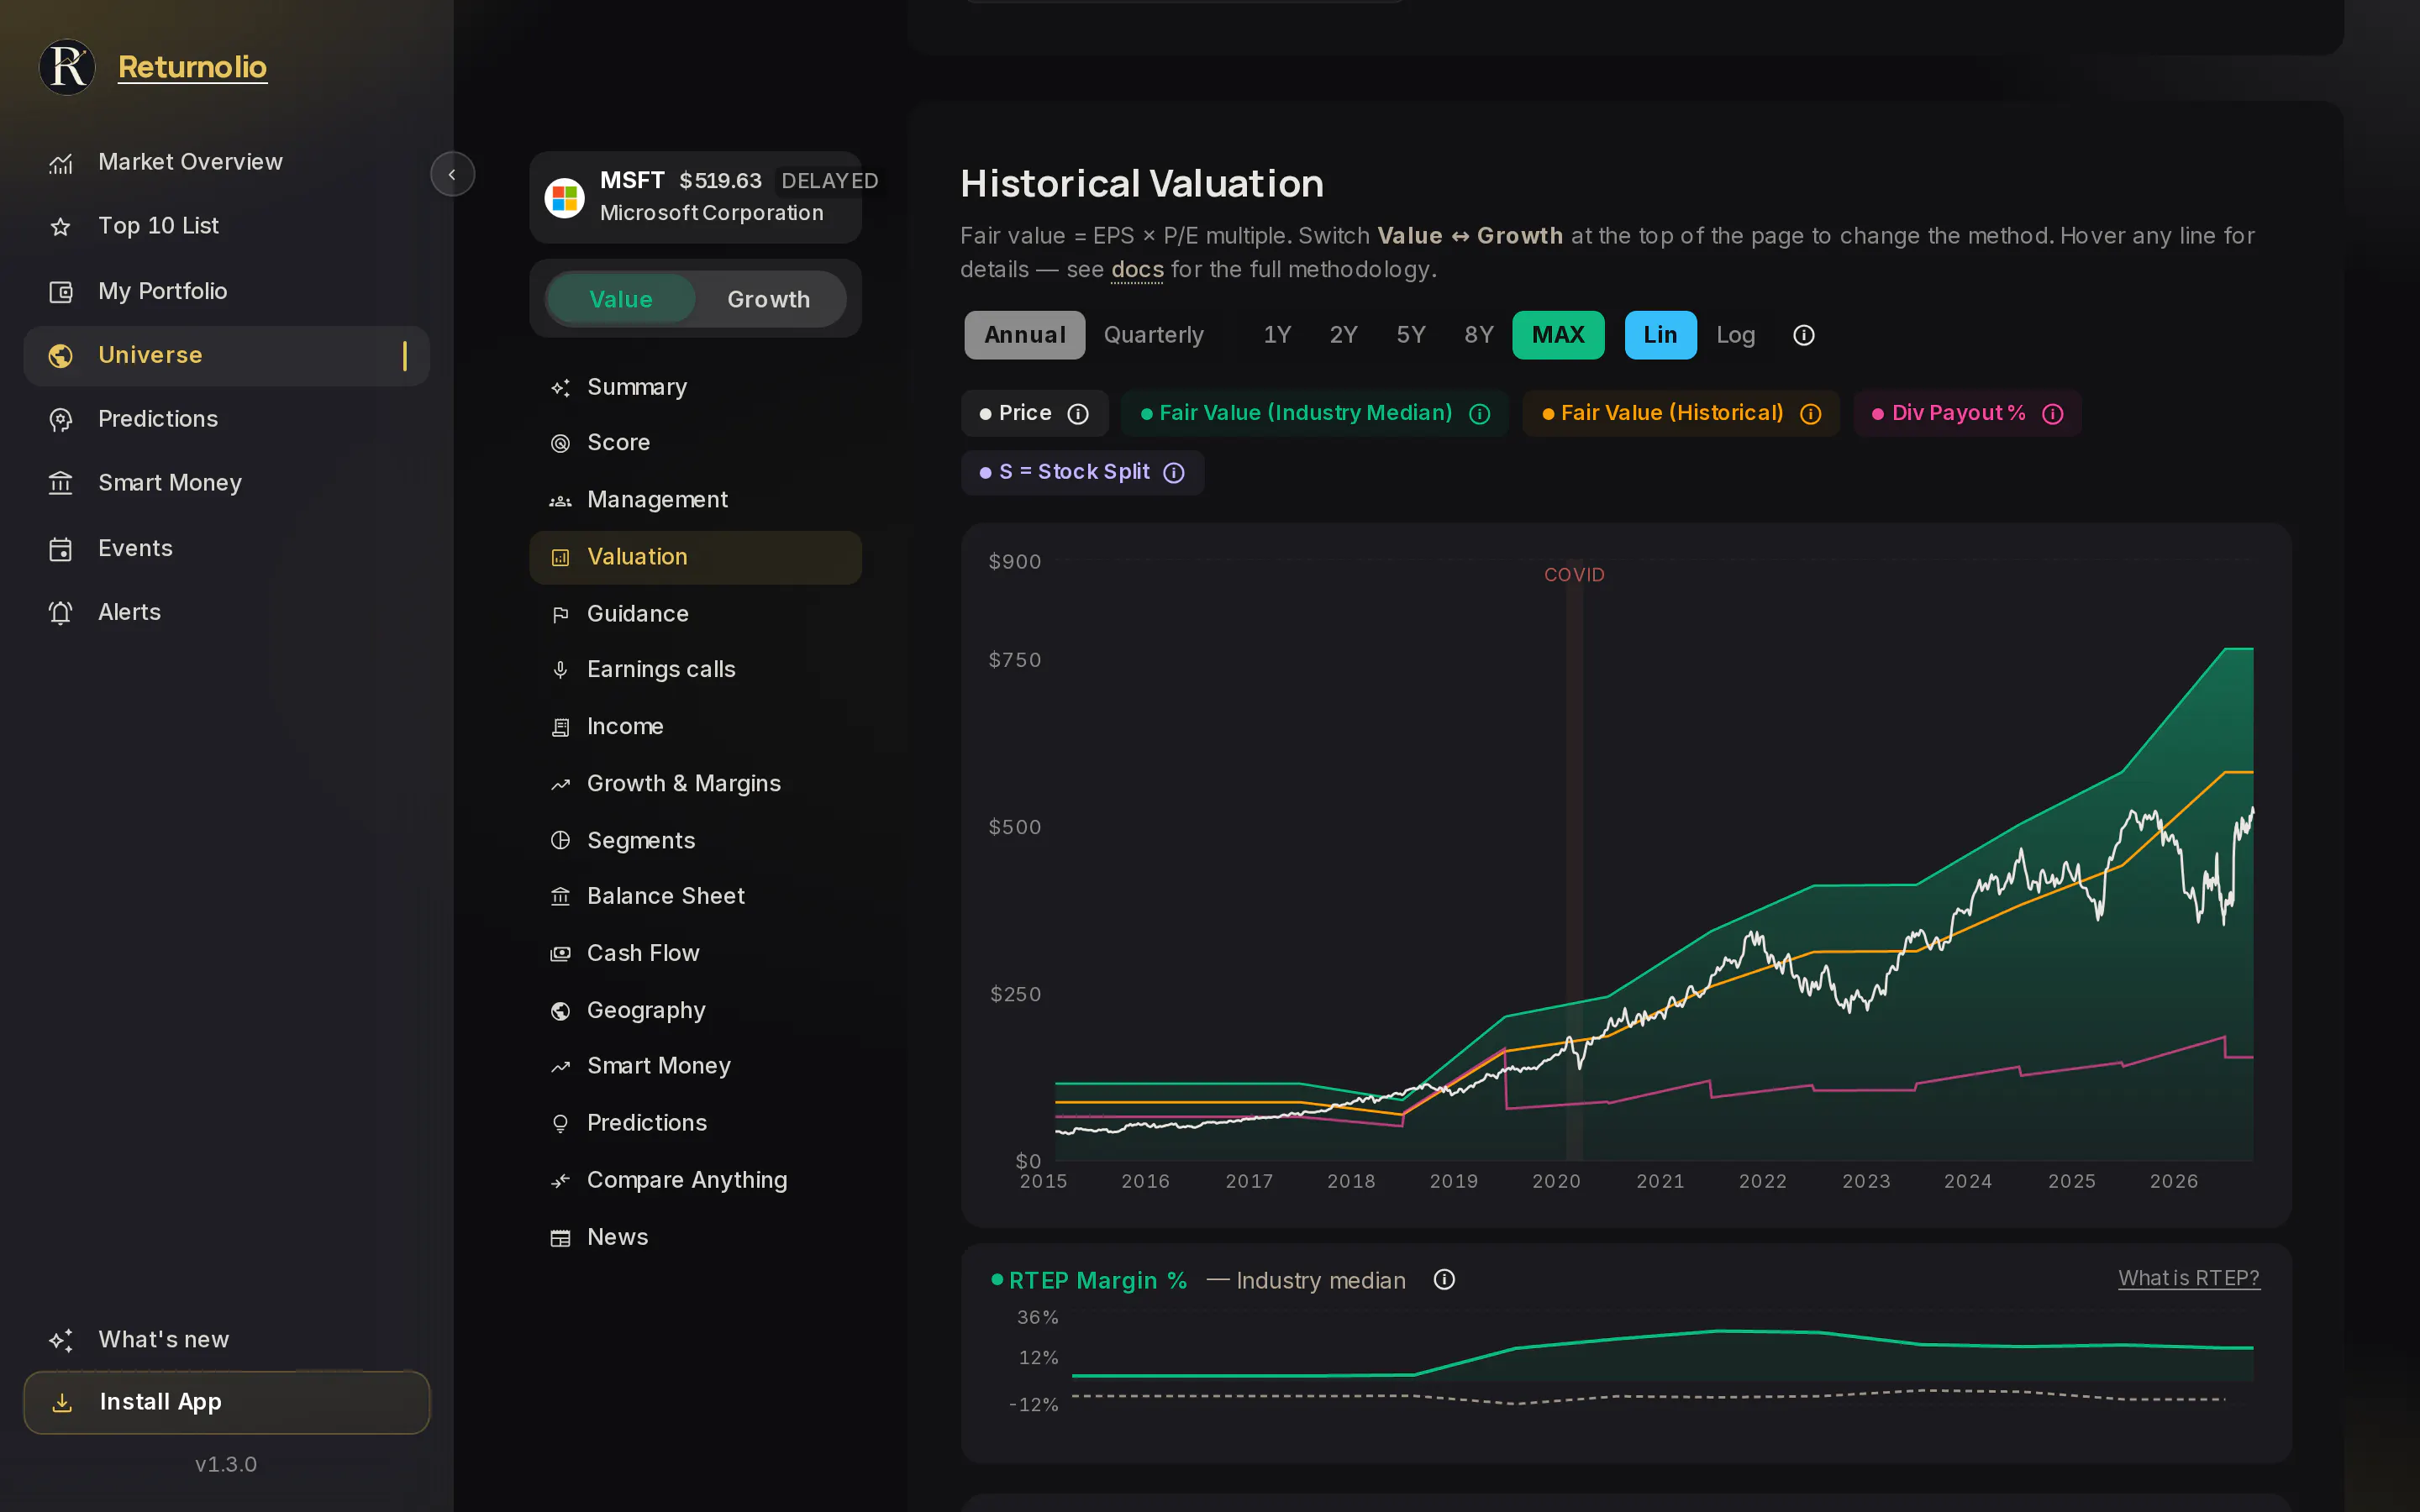
Task: Switch valuation method to Growth
Action: (768, 299)
